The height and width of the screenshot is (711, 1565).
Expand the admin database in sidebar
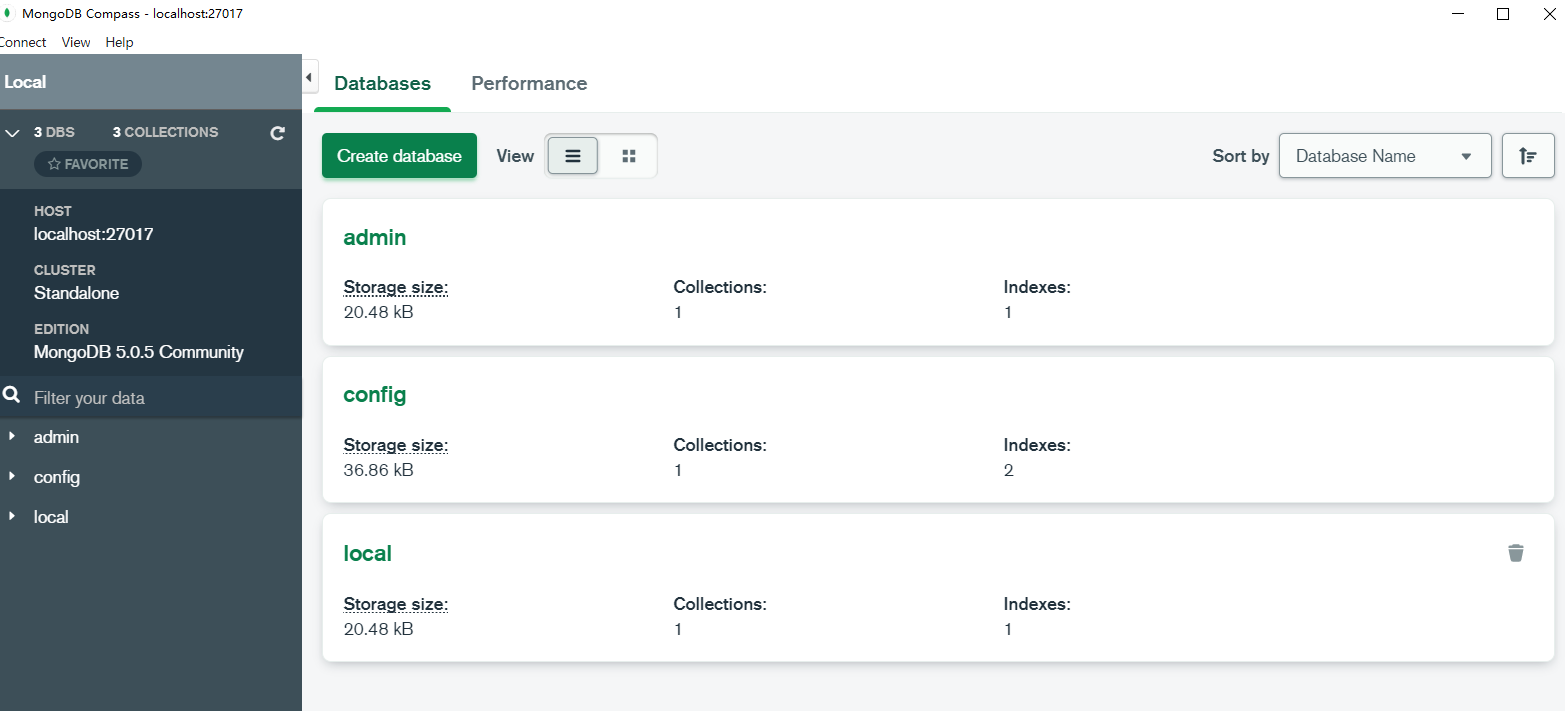point(12,437)
